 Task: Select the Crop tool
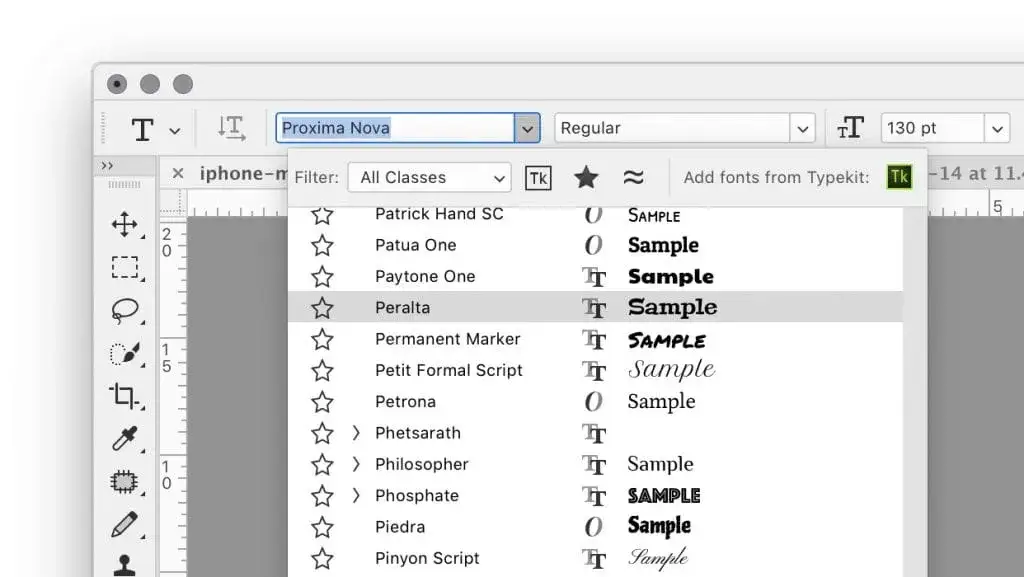[x=124, y=396]
